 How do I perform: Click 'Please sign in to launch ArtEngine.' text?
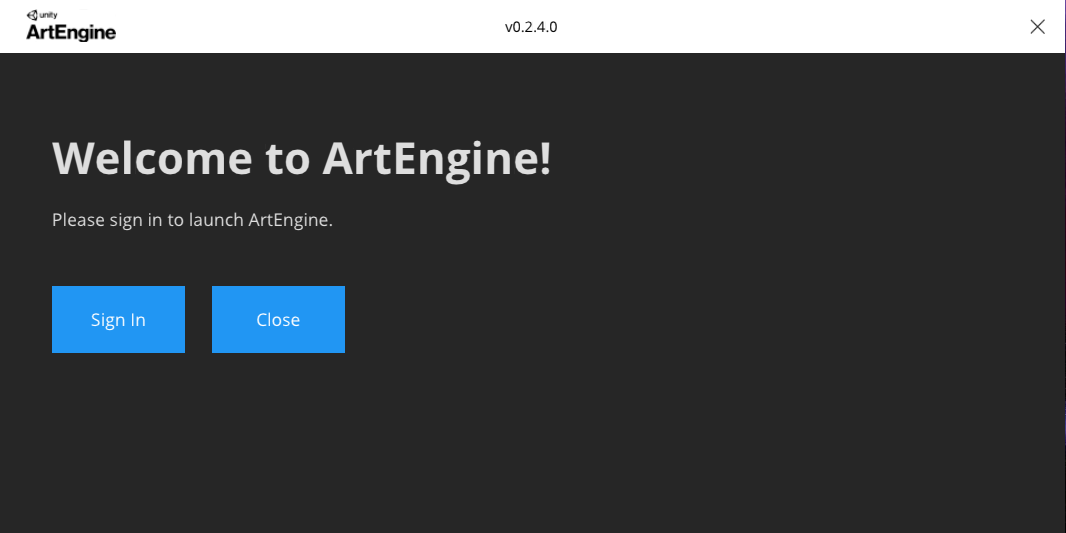(192, 220)
